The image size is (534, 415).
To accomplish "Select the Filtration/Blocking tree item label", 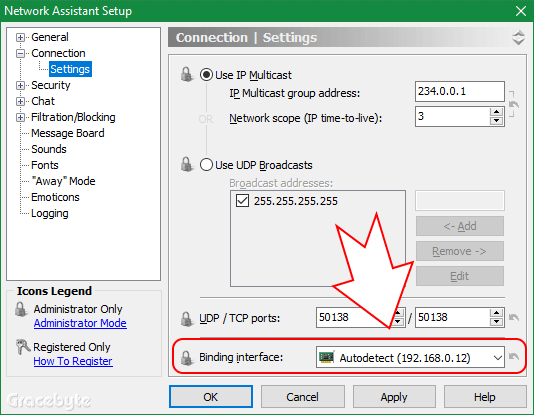I will tap(73, 117).
